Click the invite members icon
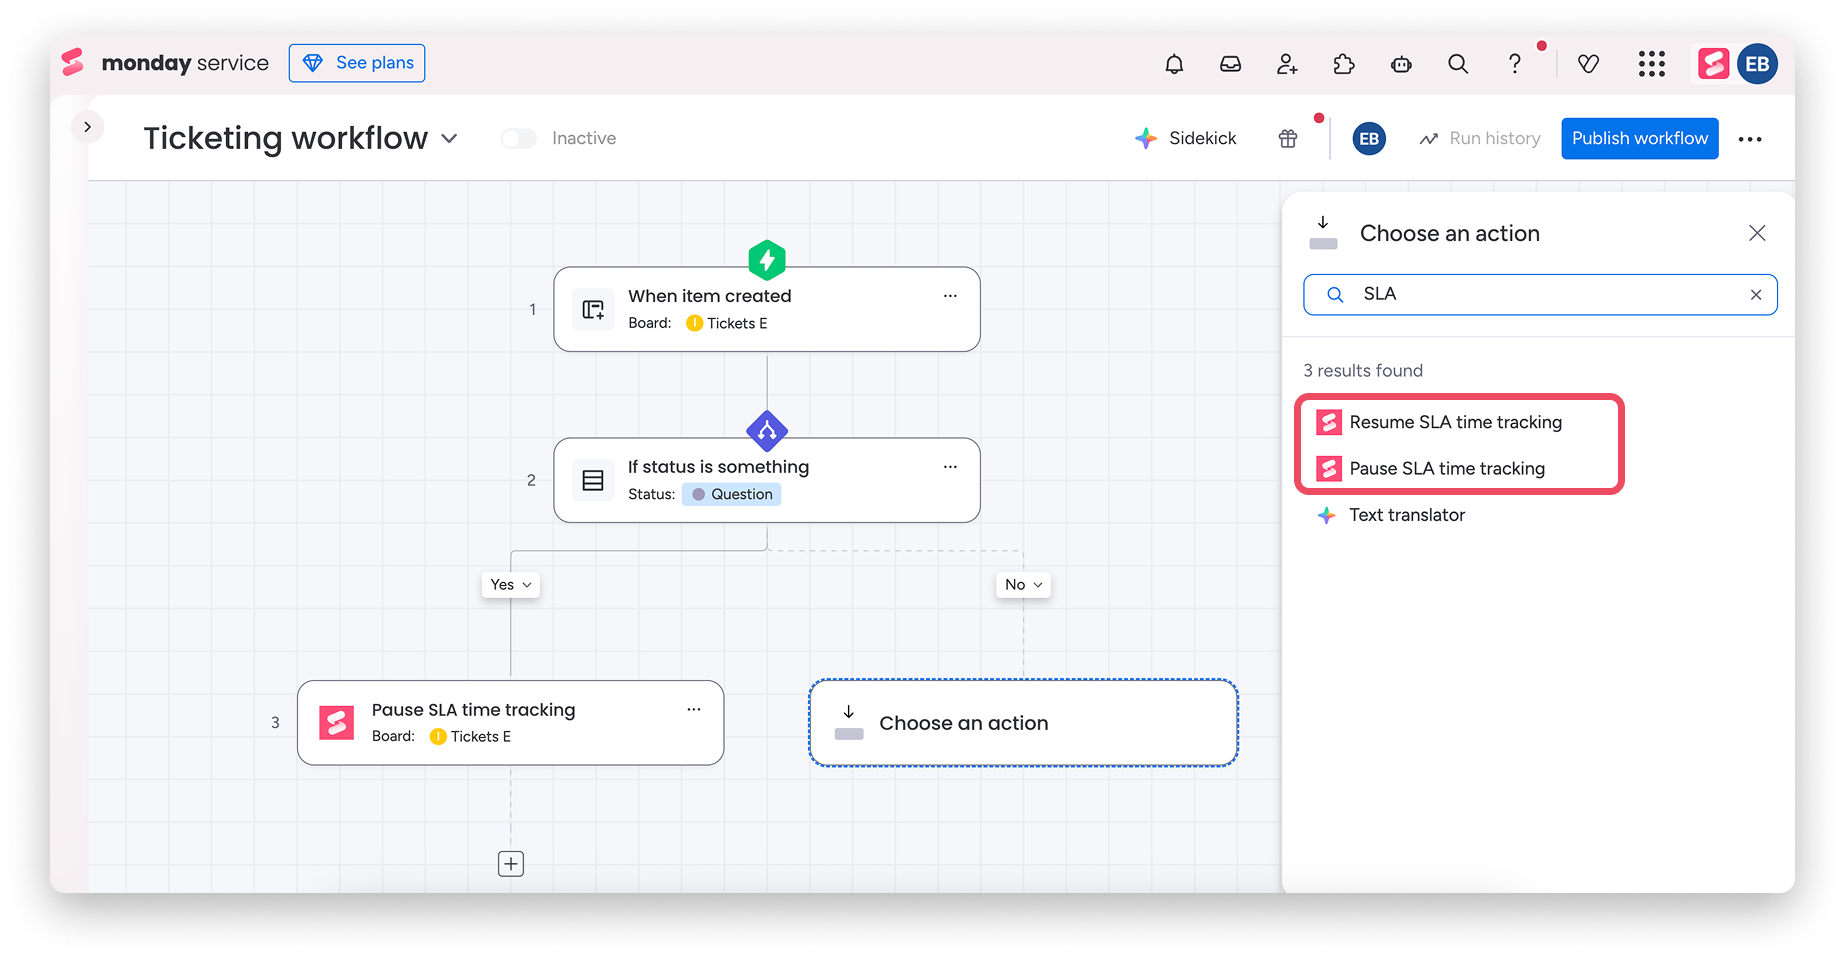Viewport: 1845px width, 958px height. (x=1287, y=64)
